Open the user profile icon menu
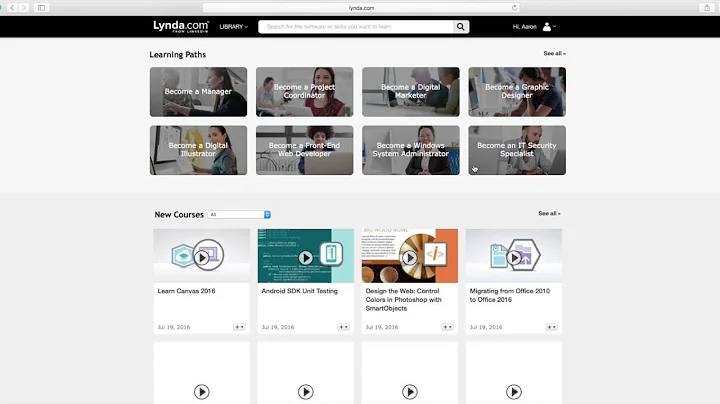Screen dimensions: 720x404 [x=549, y=27]
